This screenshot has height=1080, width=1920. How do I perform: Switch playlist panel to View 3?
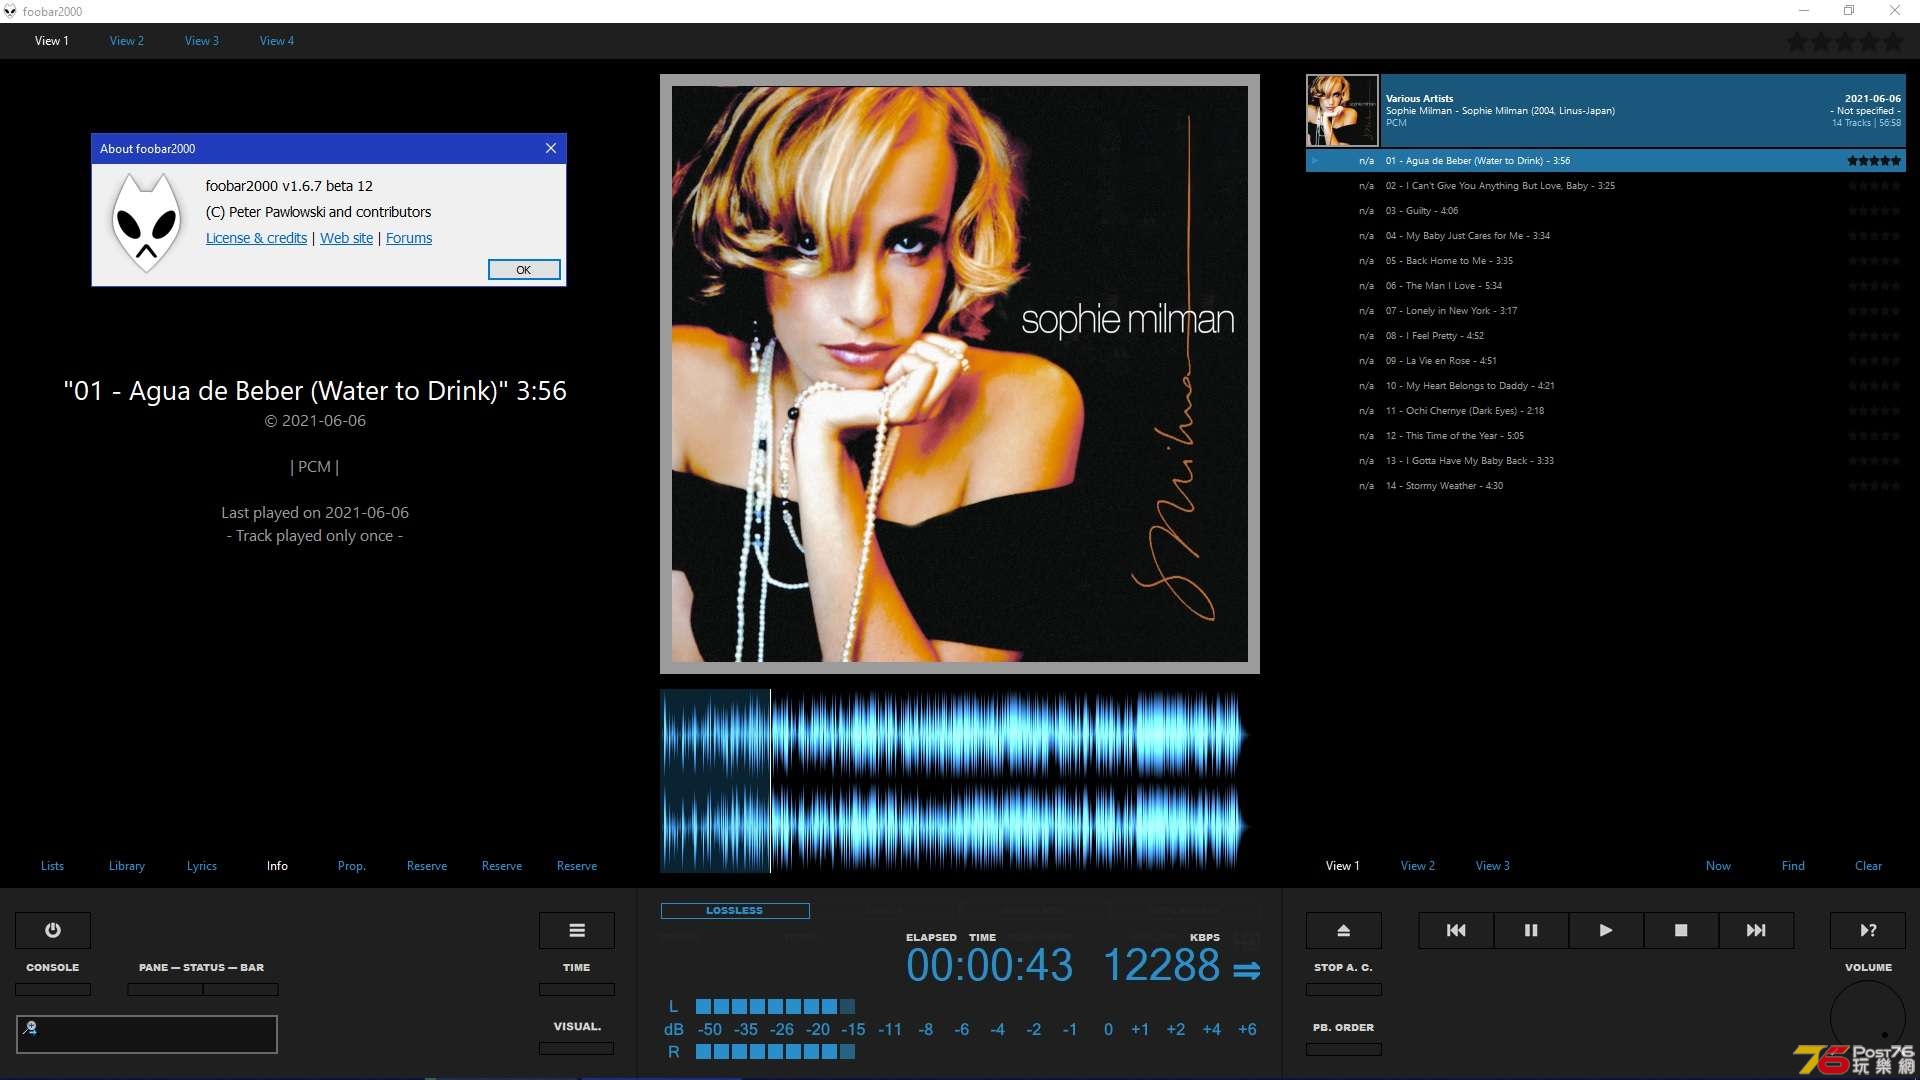point(1493,866)
